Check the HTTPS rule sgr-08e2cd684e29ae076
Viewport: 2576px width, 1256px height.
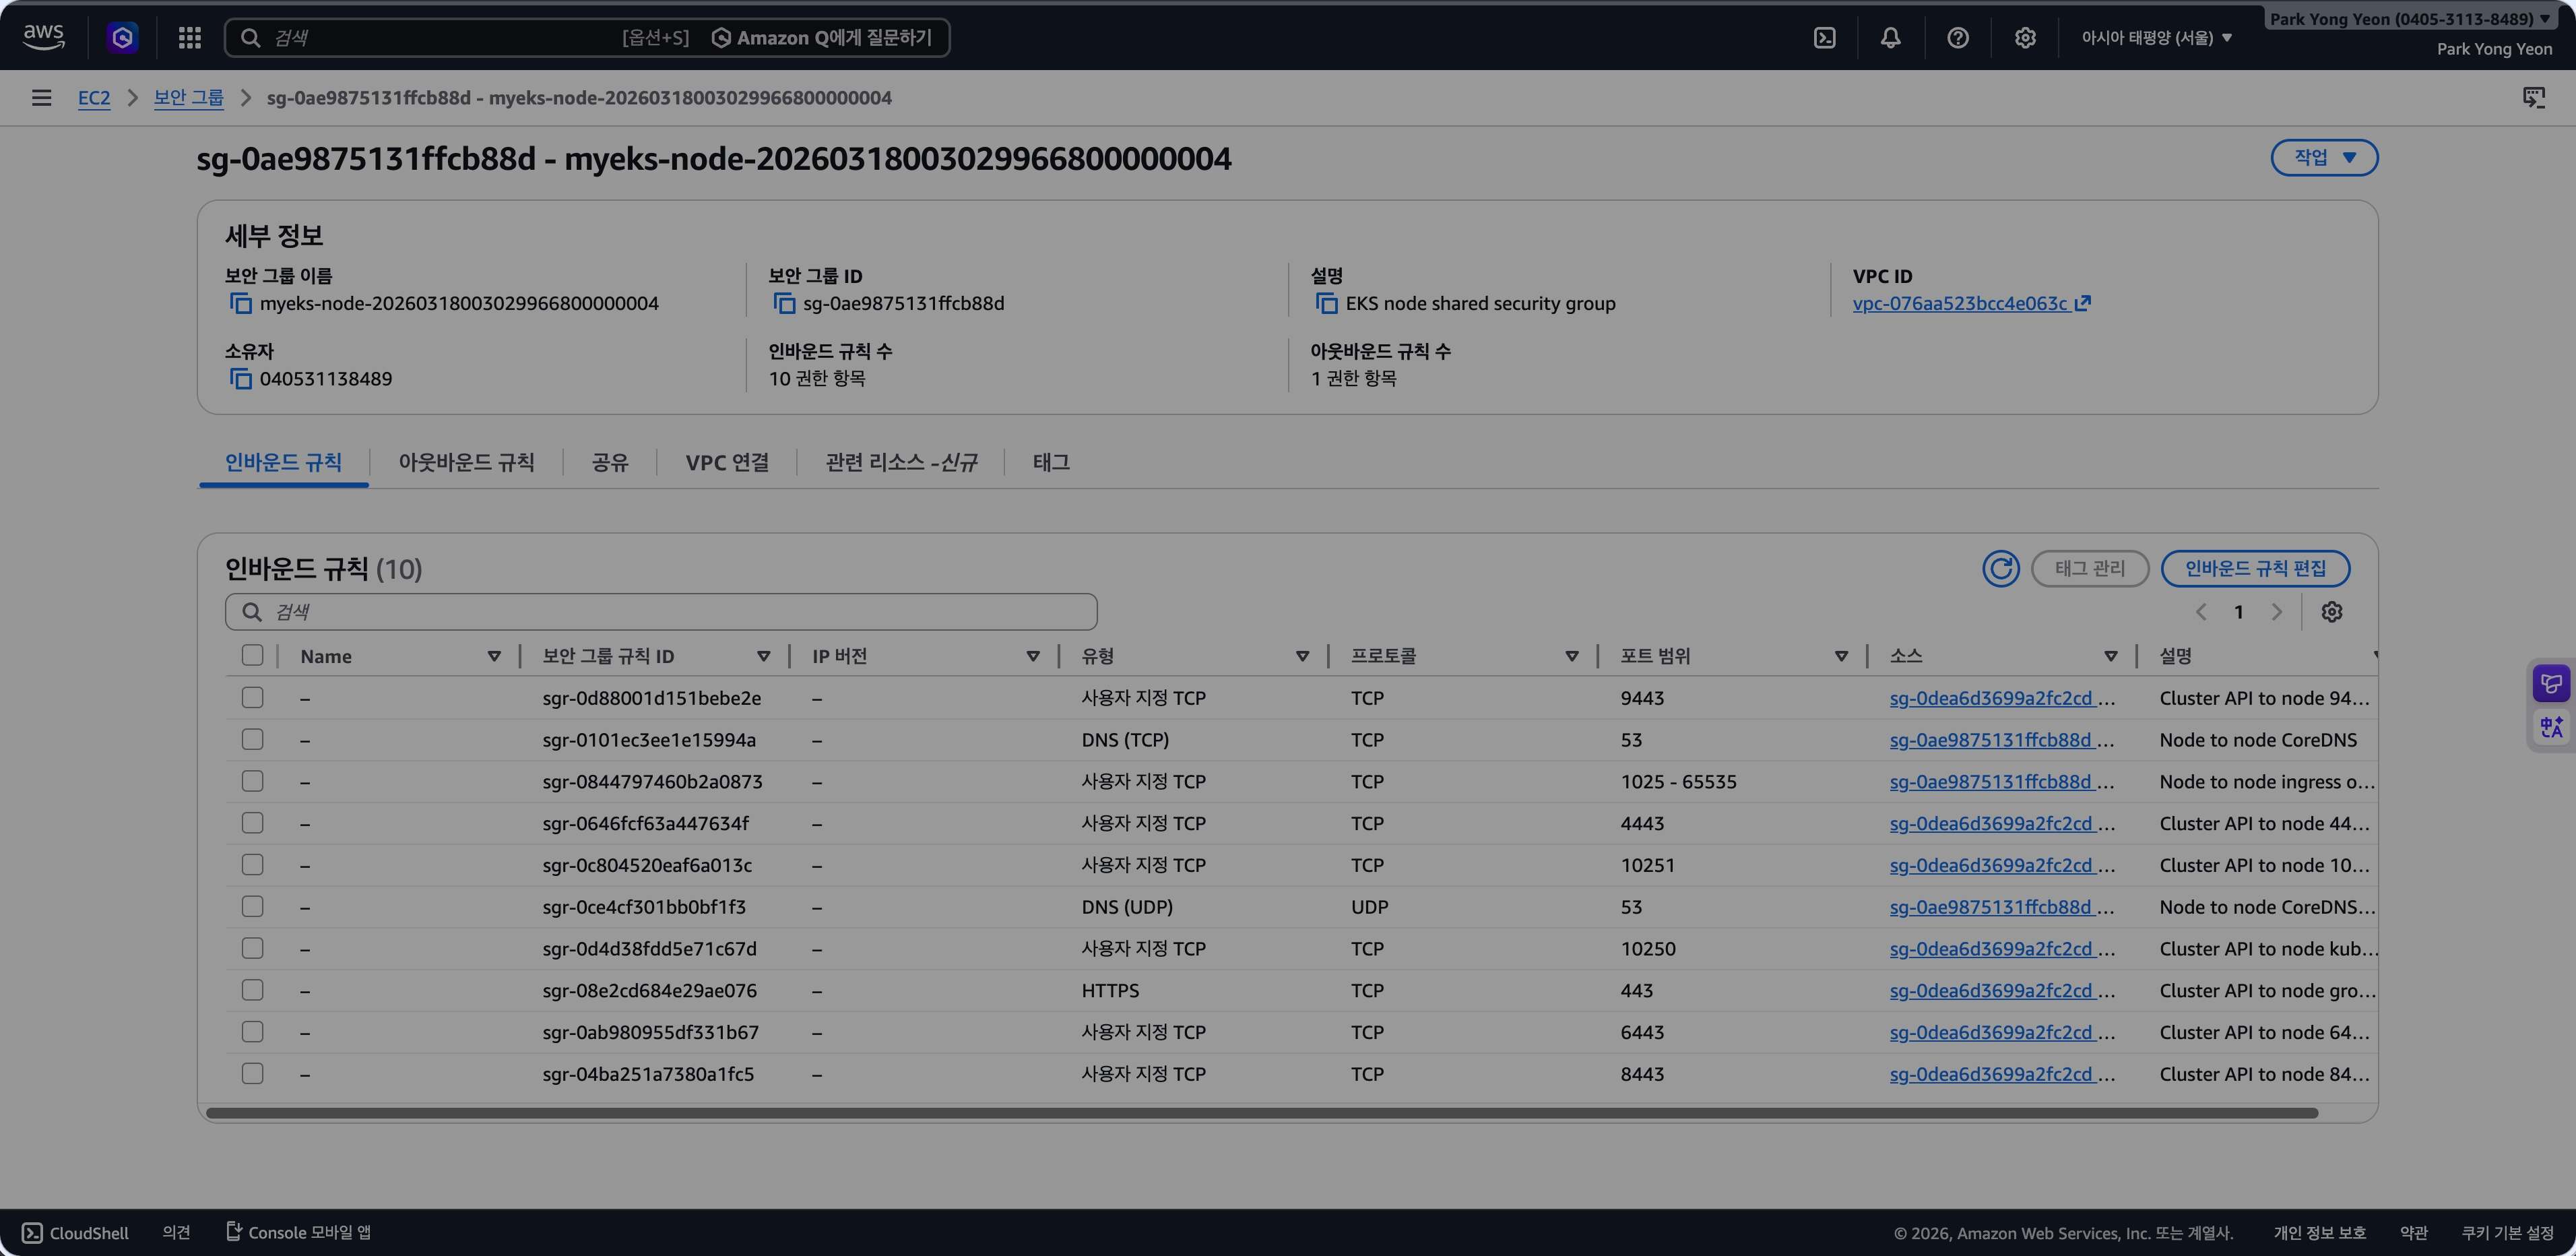pyautogui.click(x=252, y=990)
